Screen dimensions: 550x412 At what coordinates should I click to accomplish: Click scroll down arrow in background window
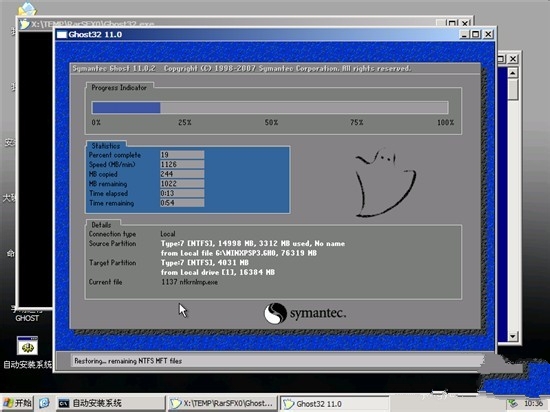512,336
